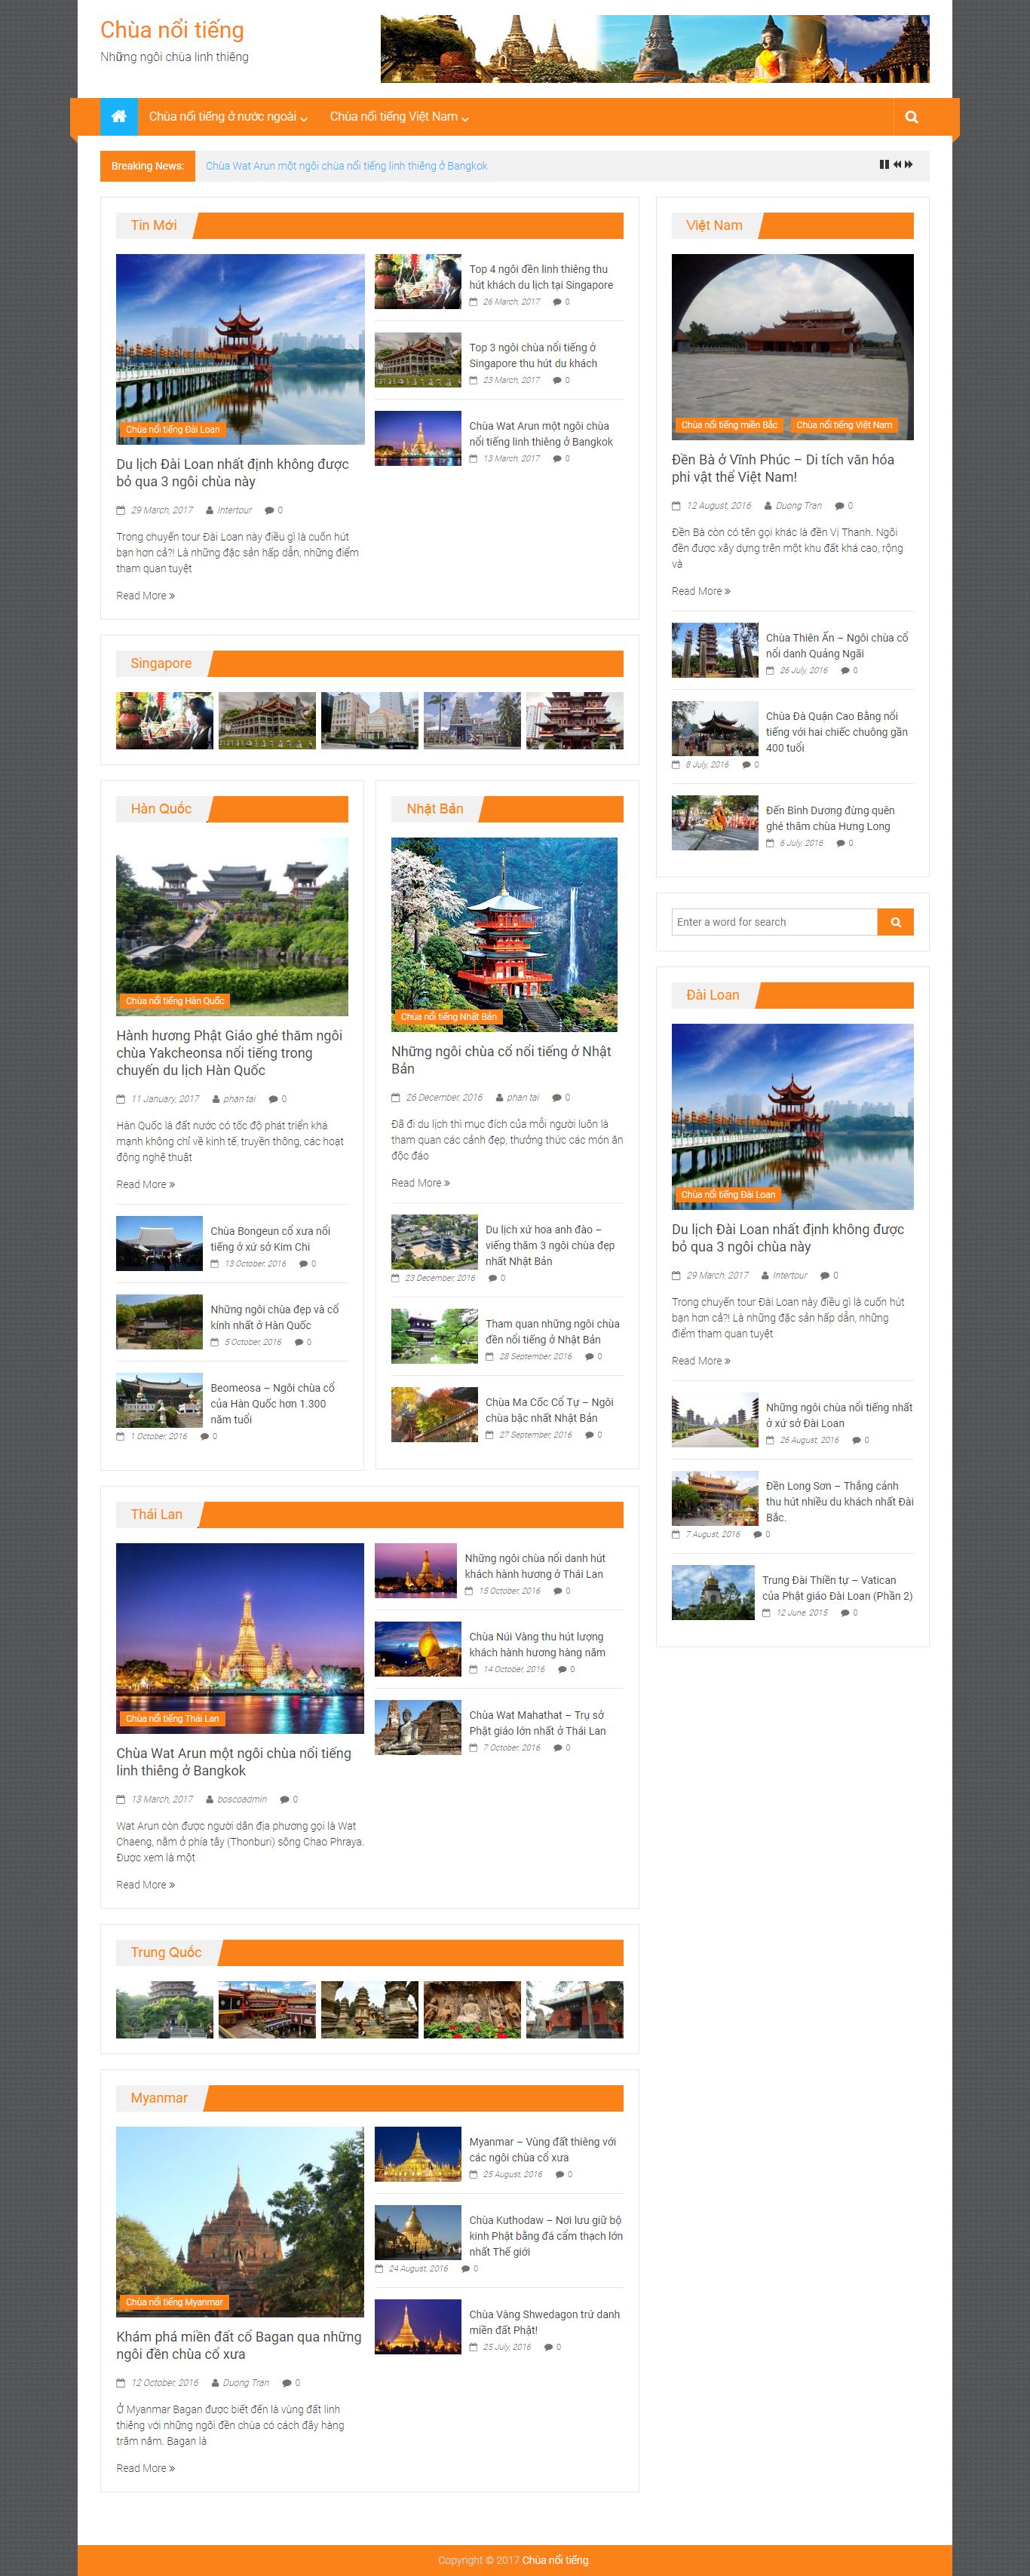Viewport: 1030px width, 2576px height.
Task: Open 'Chùa Ma Cốc Cổ Tự' article
Action: click(x=549, y=1410)
